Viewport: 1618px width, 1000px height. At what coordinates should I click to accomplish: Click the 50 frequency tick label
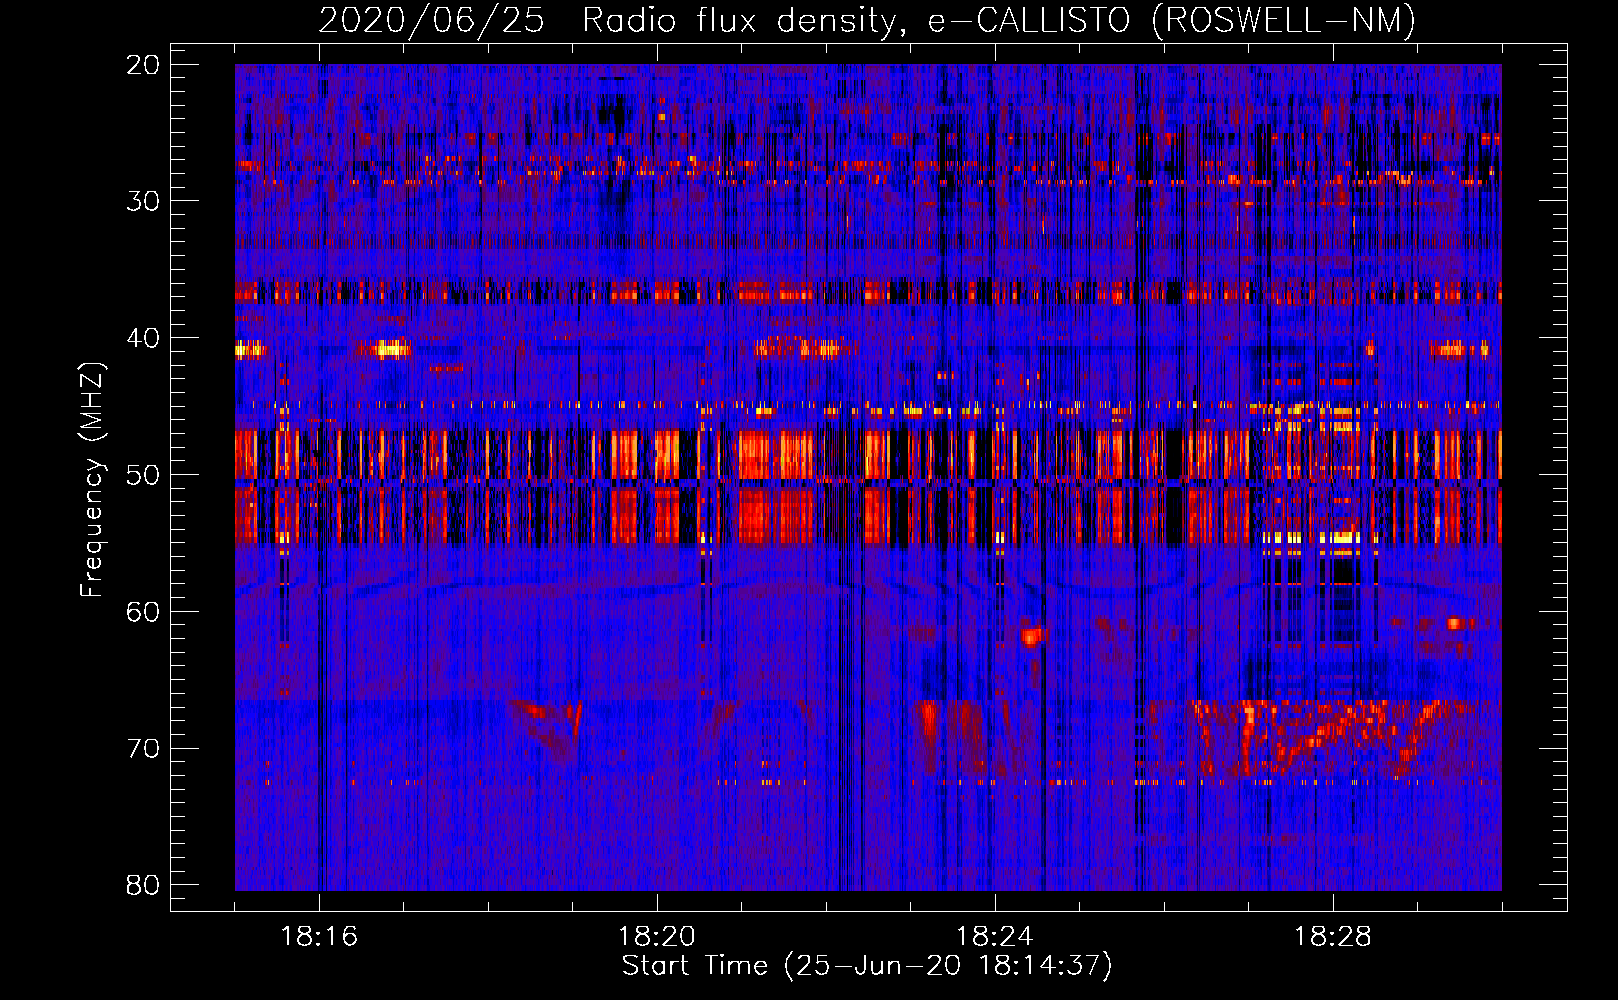coord(144,475)
